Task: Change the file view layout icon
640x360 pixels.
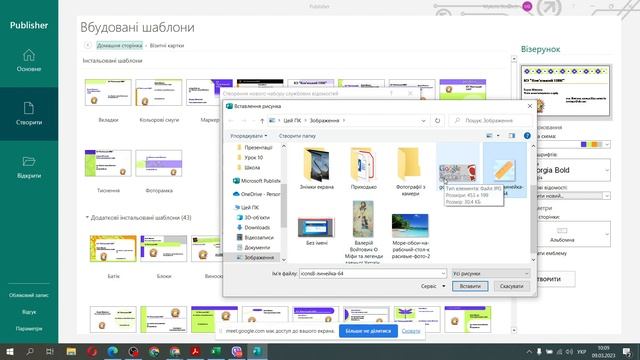Action: click(x=489, y=136)
